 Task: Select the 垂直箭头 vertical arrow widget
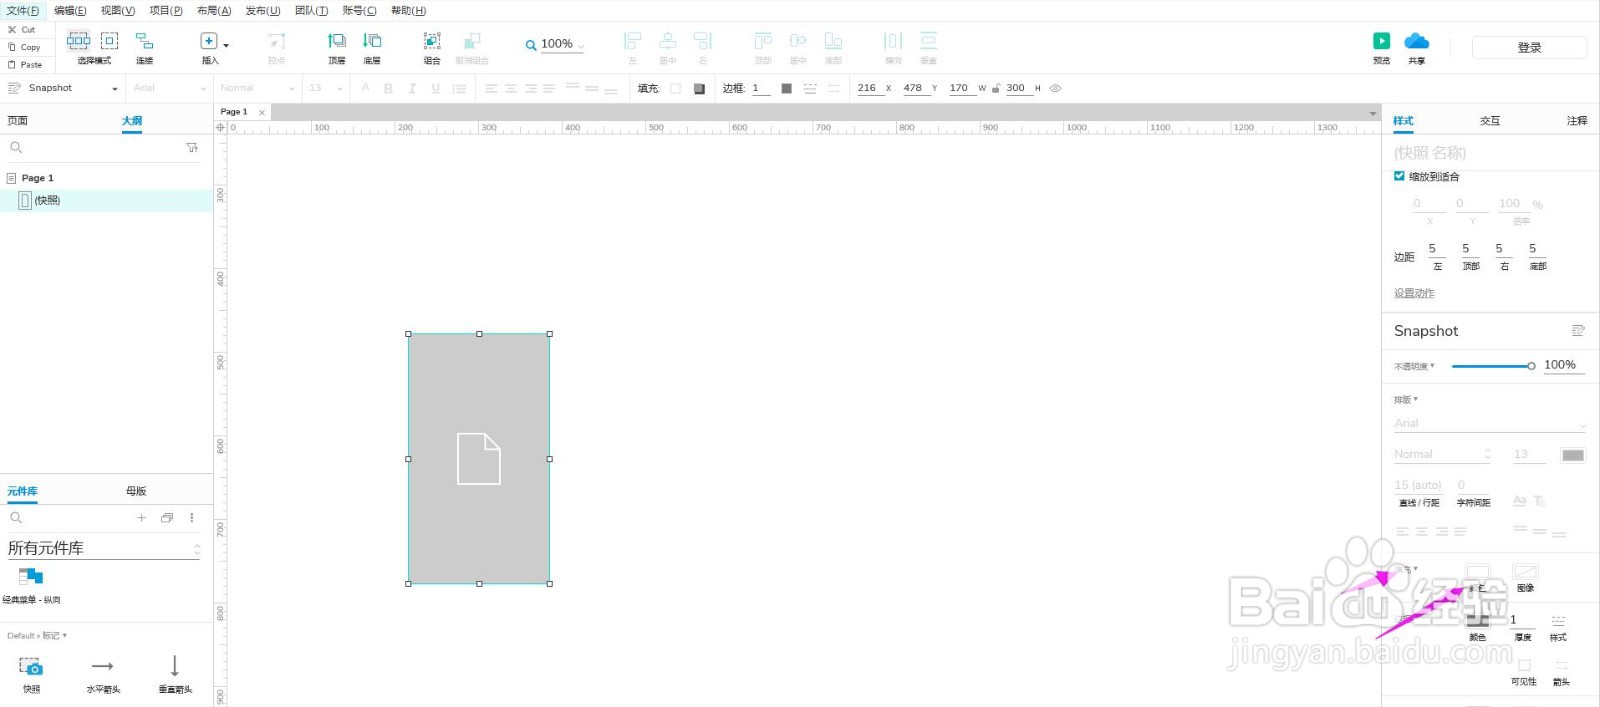click(175, 674)
